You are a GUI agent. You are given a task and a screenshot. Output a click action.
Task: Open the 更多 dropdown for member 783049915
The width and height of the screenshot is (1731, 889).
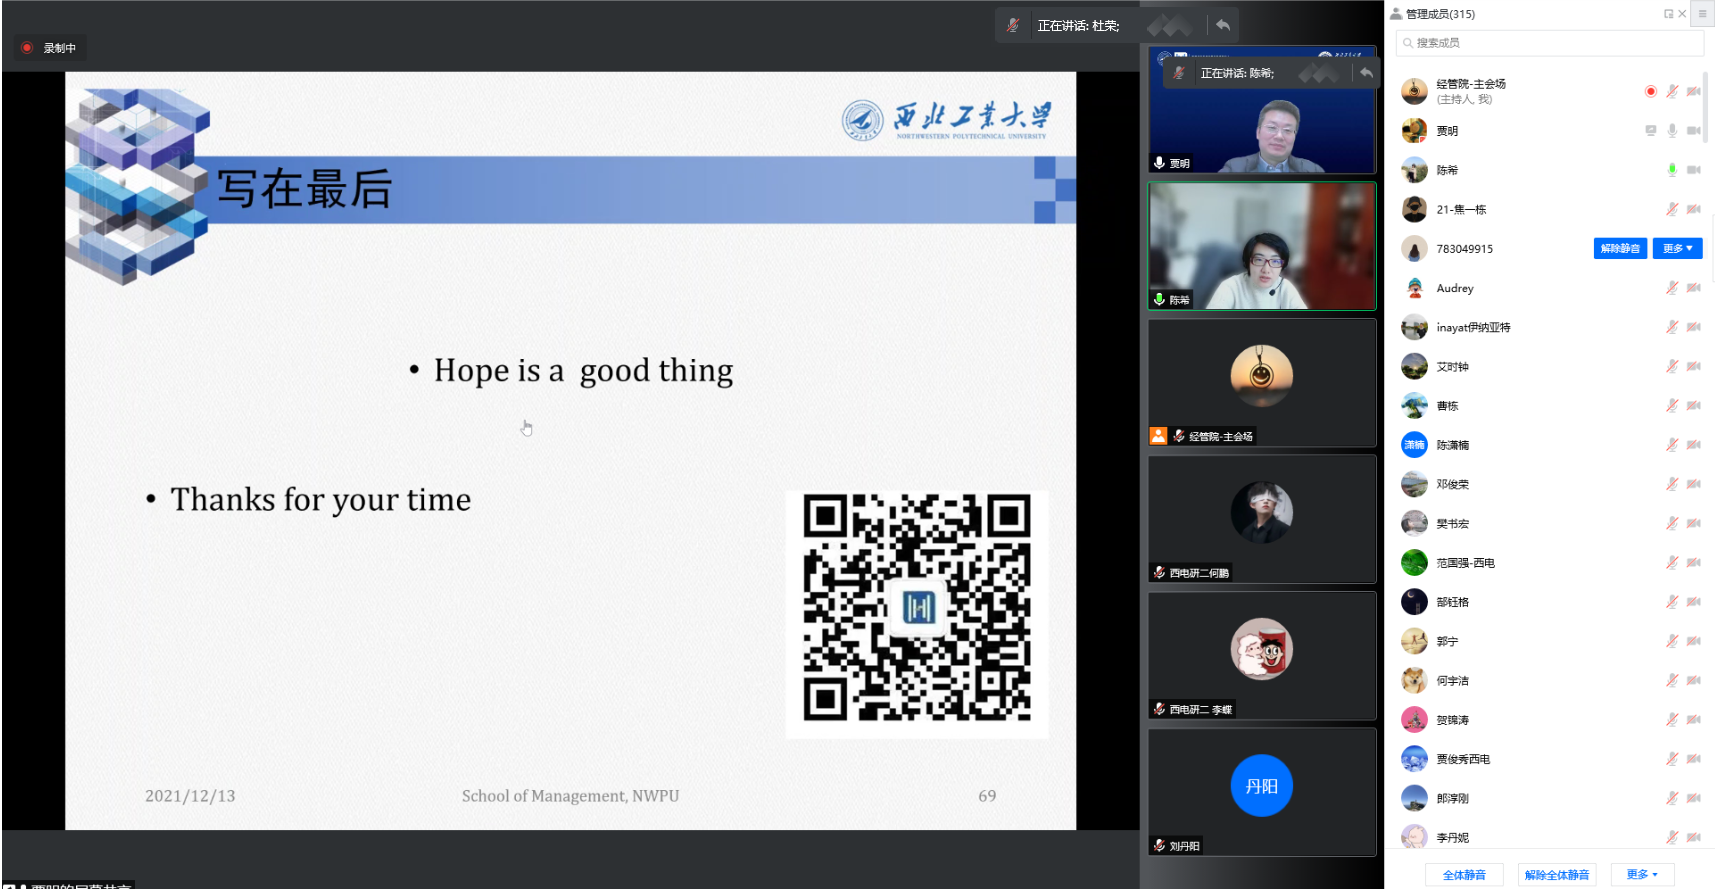[x=1677, y=249]
